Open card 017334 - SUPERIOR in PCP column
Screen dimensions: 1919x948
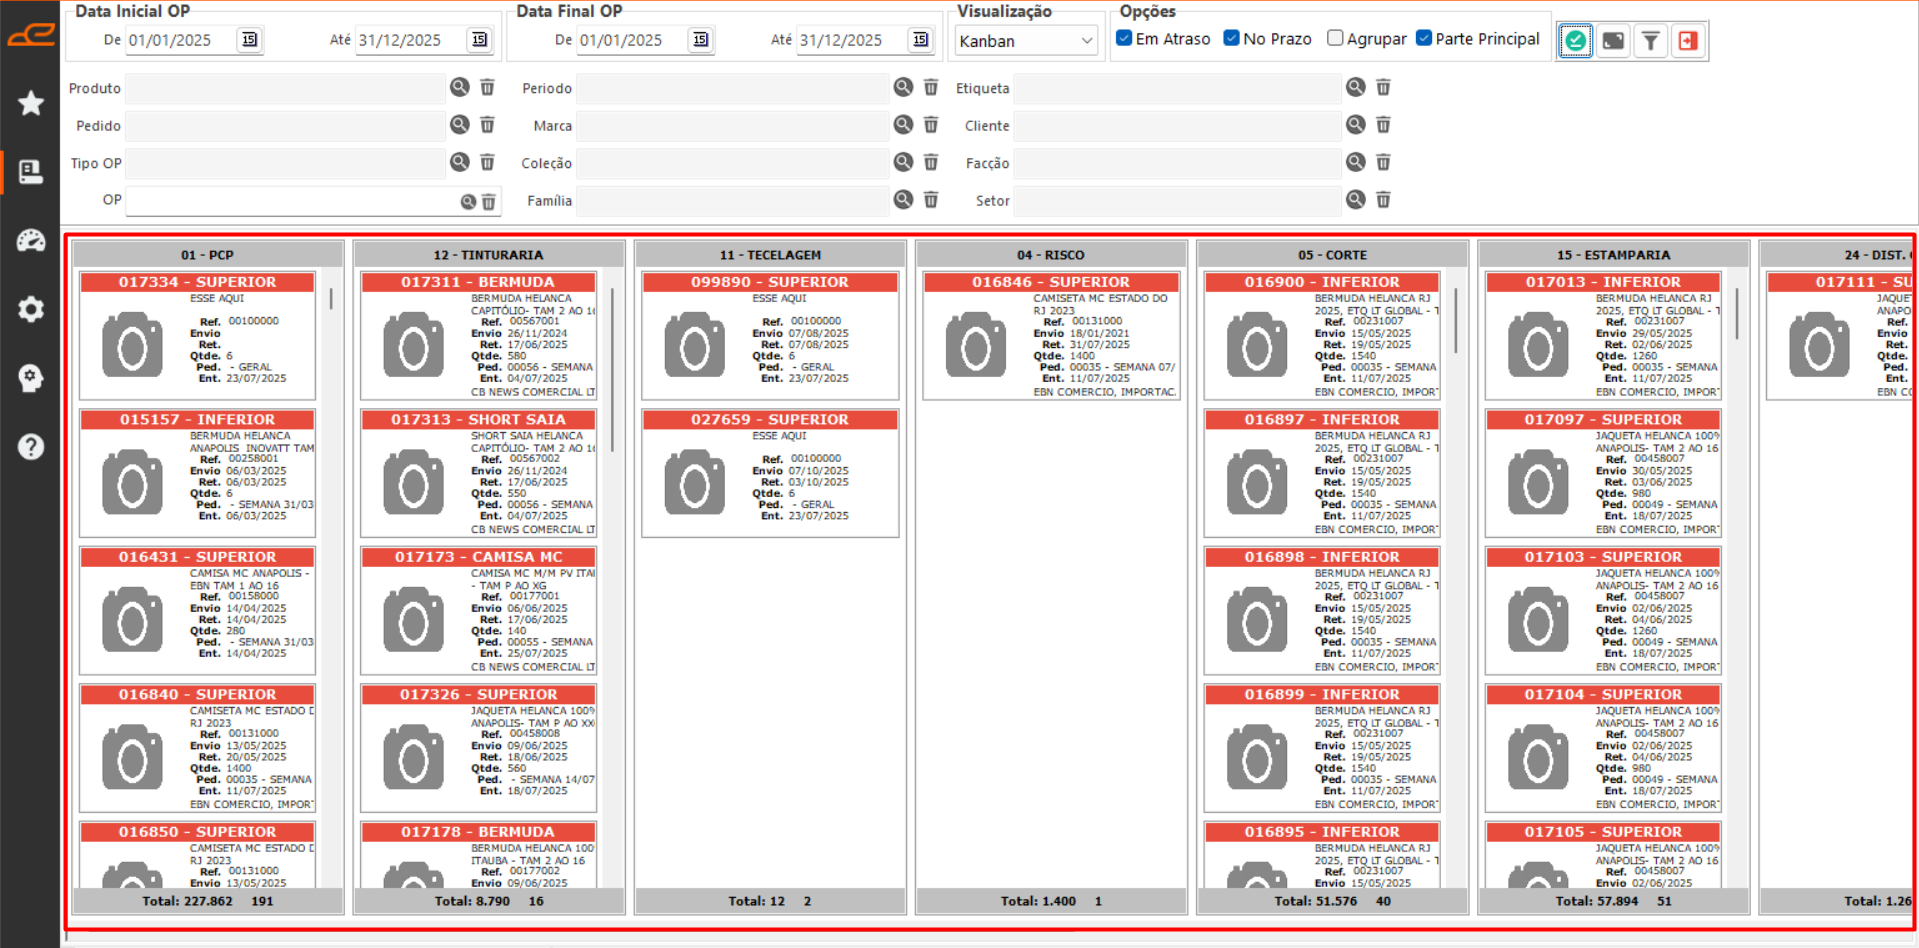197,282
